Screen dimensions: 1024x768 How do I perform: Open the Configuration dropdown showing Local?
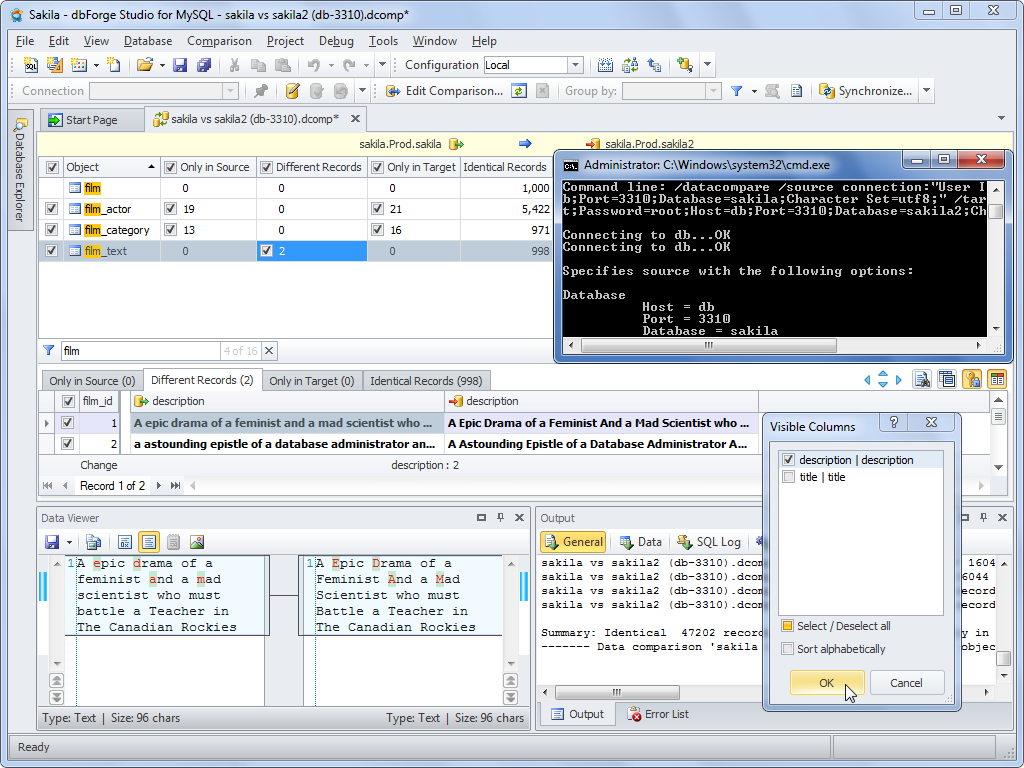(x=575, y=65)
